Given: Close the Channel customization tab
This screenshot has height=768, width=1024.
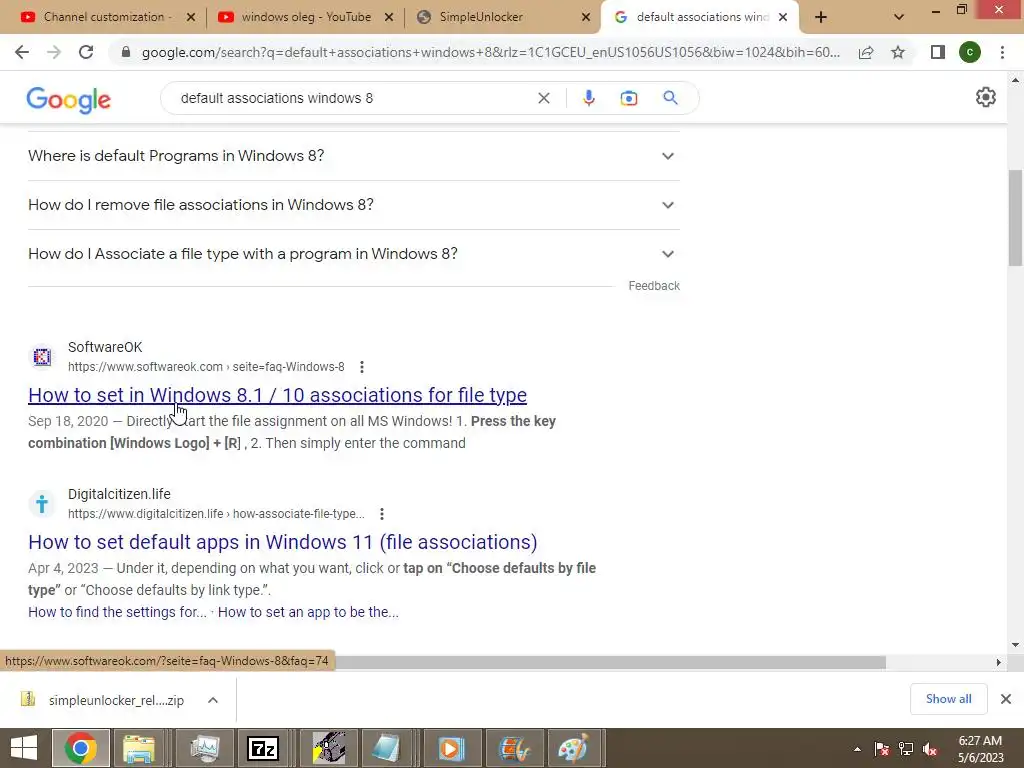Looking at the screenshot, I should (x=191, y=18).
